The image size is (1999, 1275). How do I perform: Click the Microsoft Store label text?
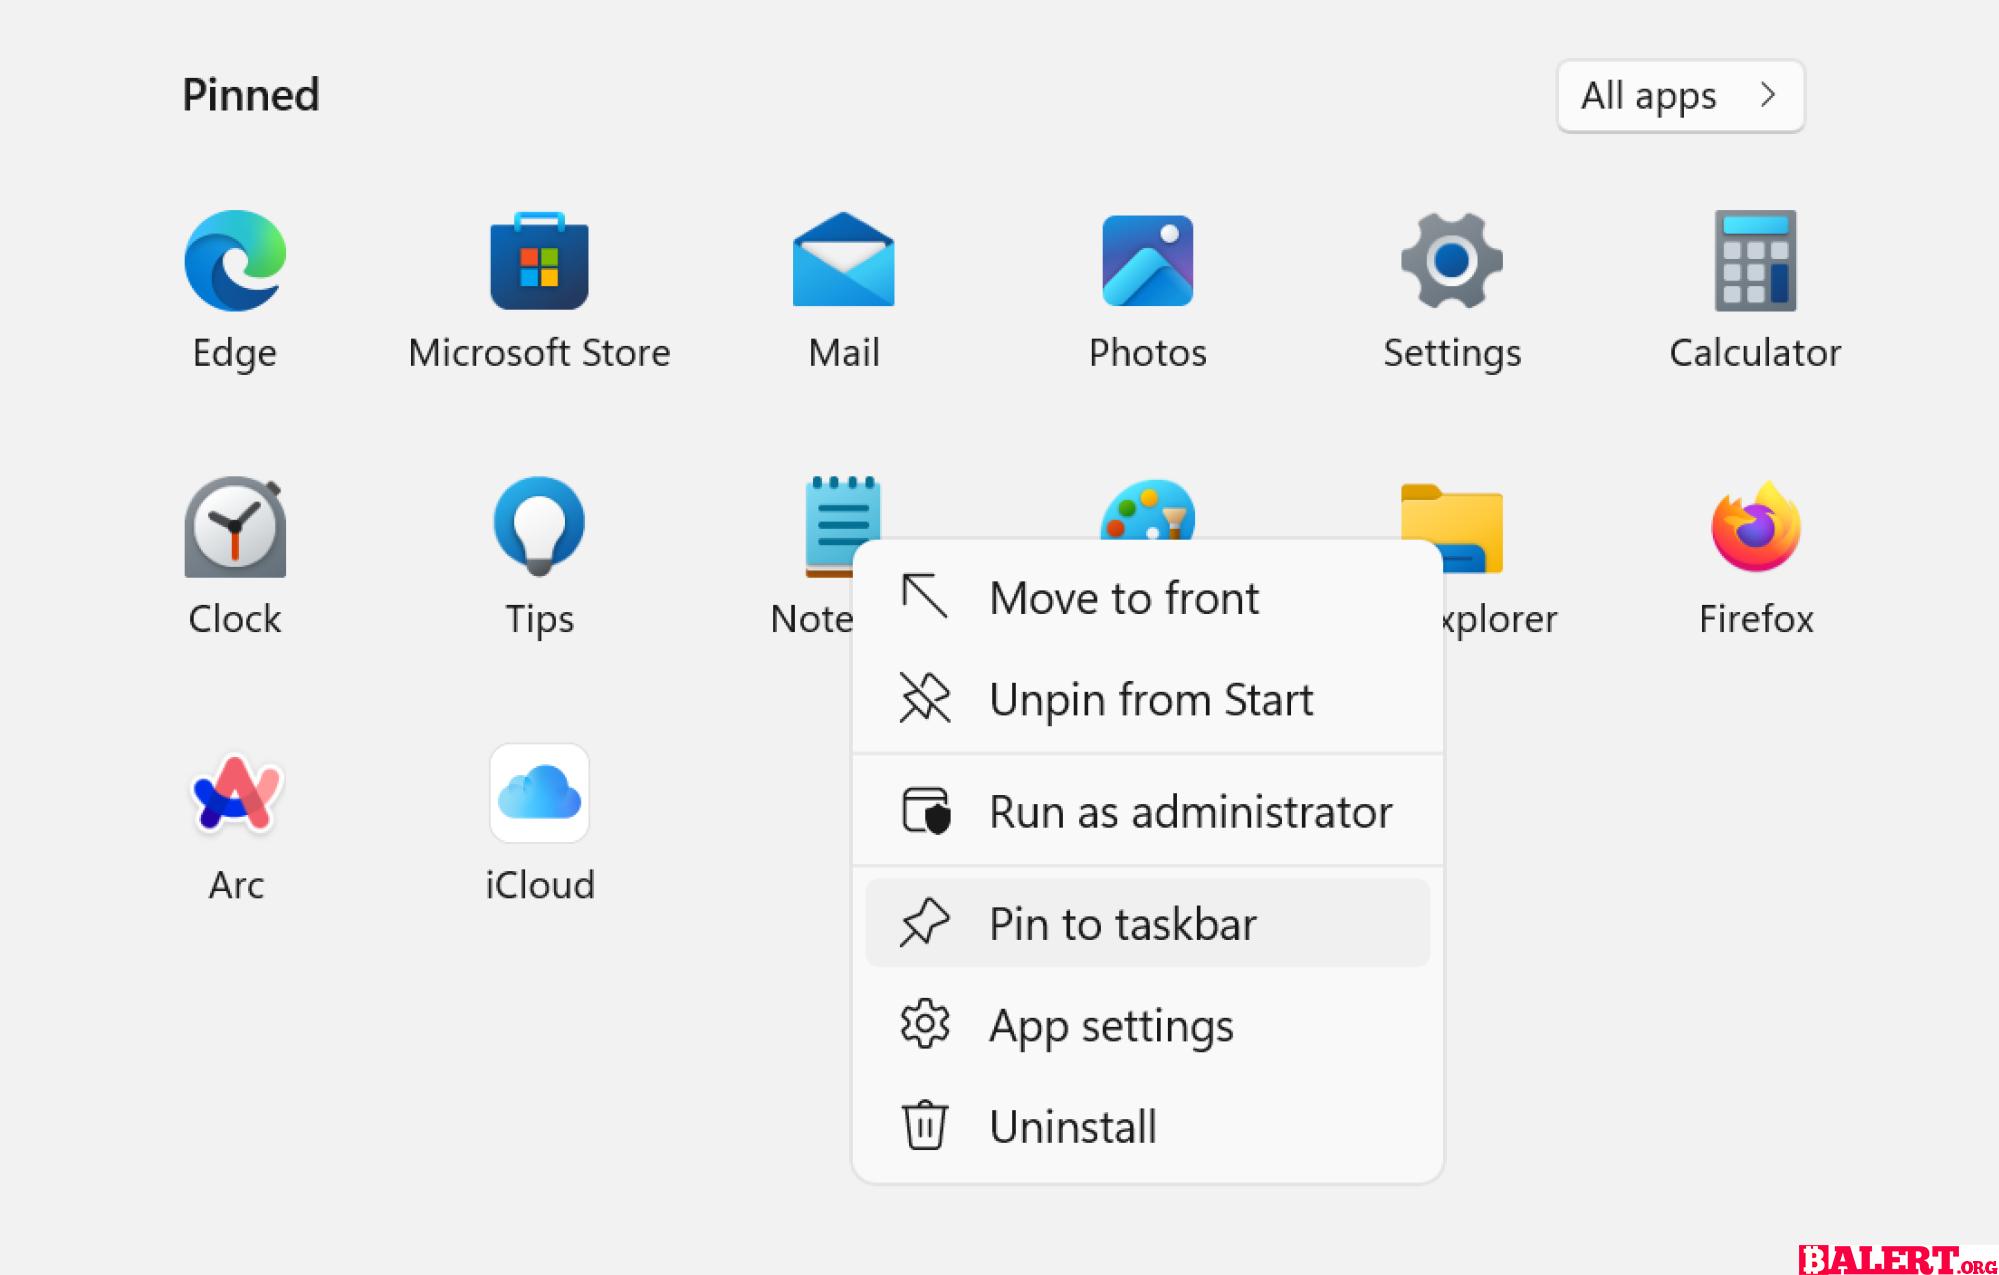(x=539, y=353)
